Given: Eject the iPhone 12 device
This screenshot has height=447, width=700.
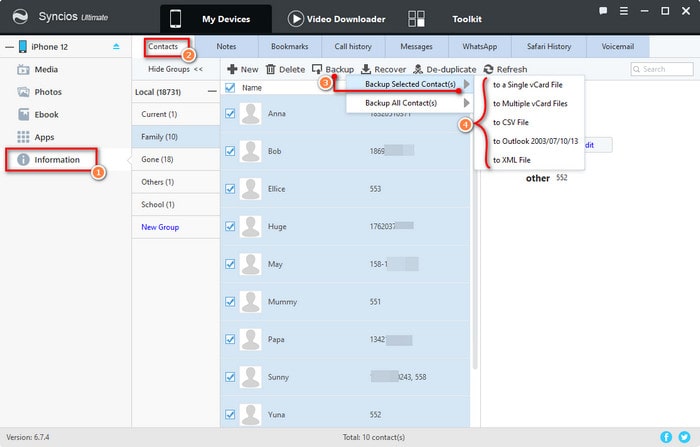Looking at the screenshot, I should point(116,46).
